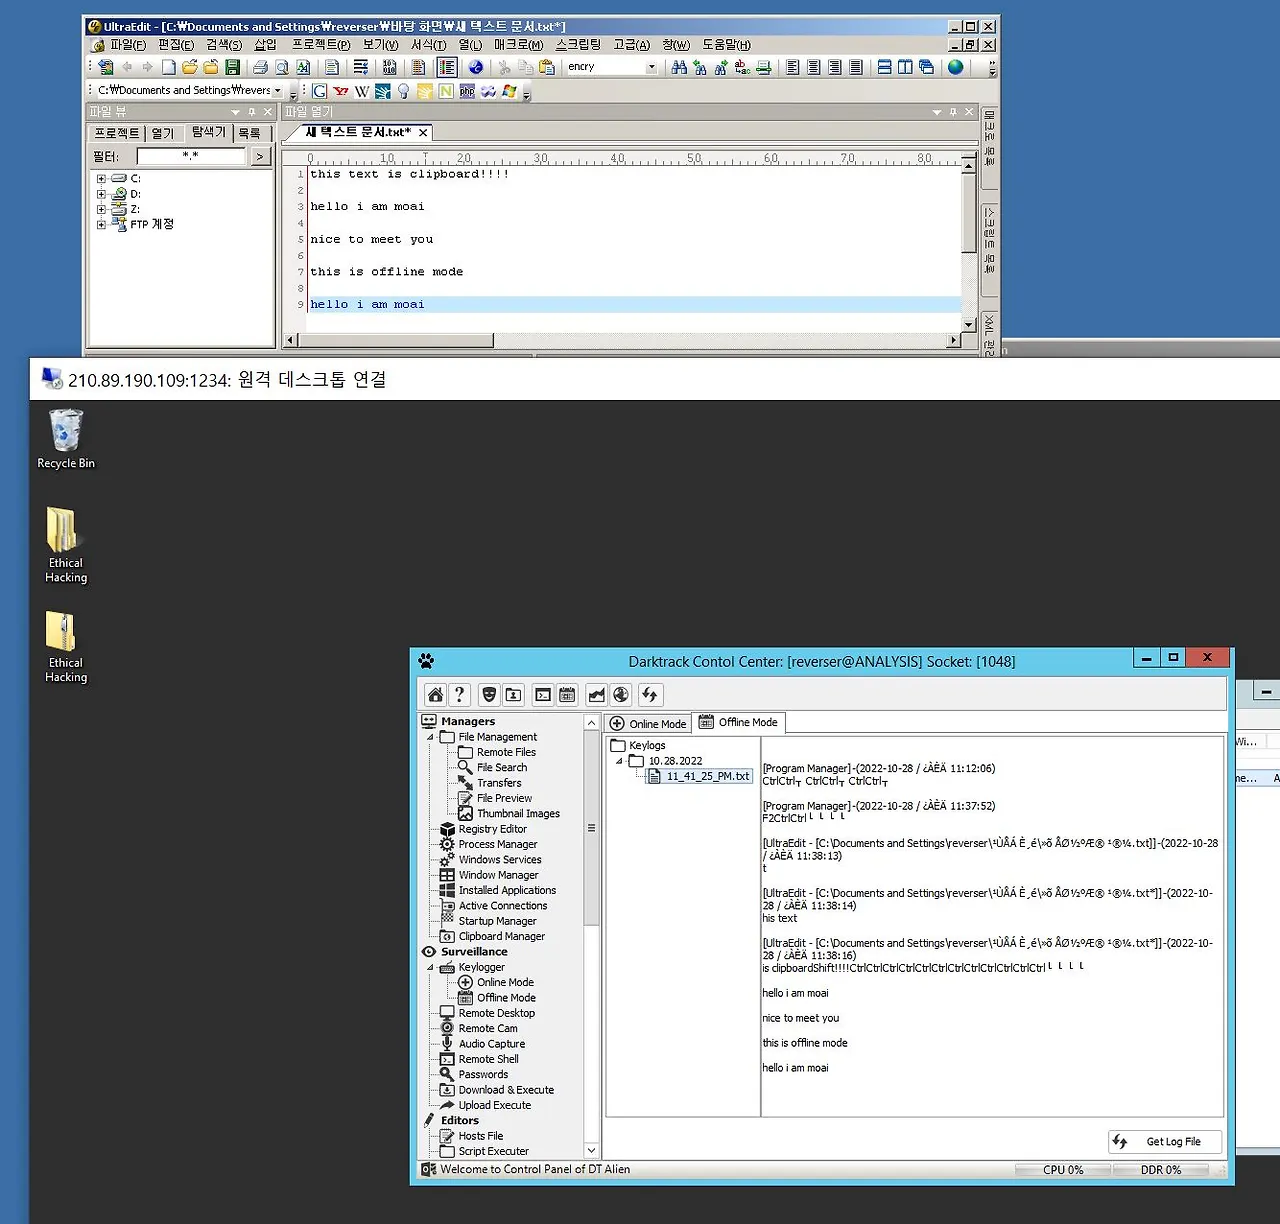The image size is (1280, 1224).
Task: Select the first Ethical Hacking zip folder
Action: coord(66,545)
